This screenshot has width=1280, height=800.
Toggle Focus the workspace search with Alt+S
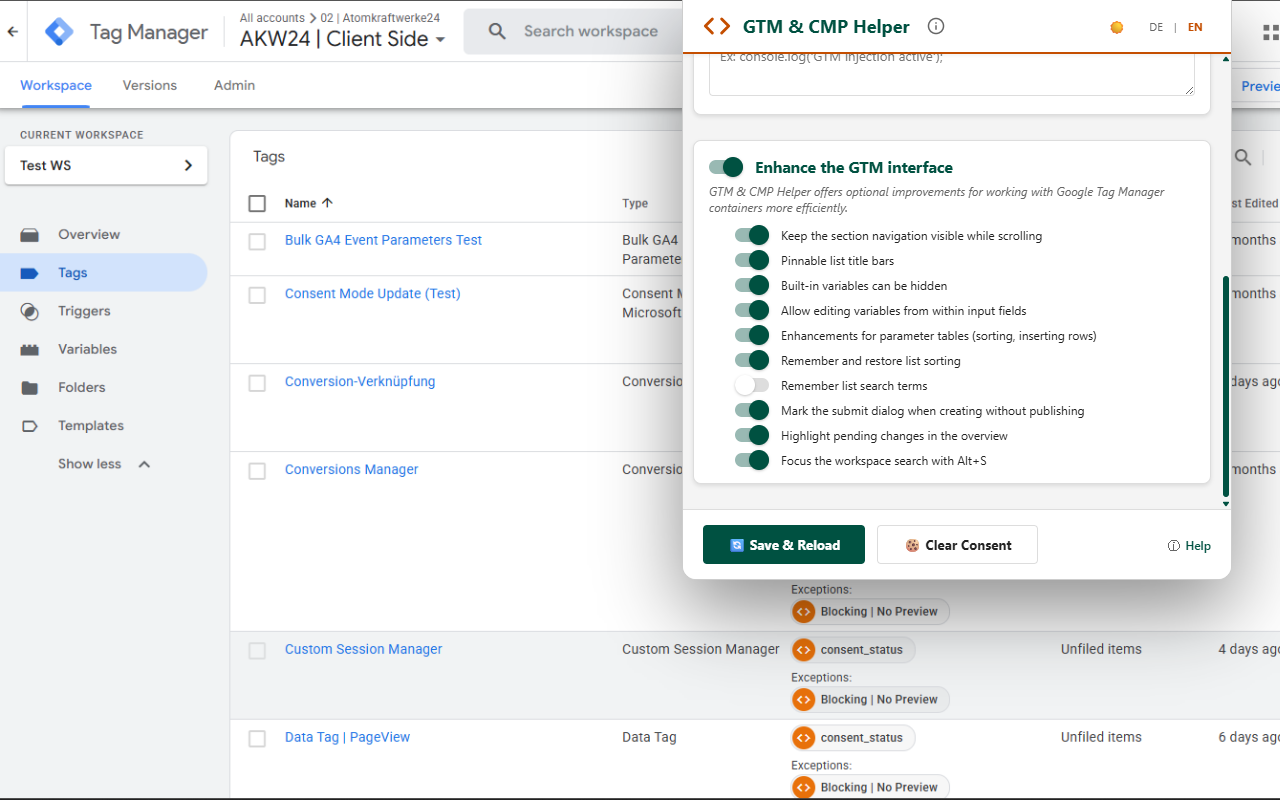752,460
